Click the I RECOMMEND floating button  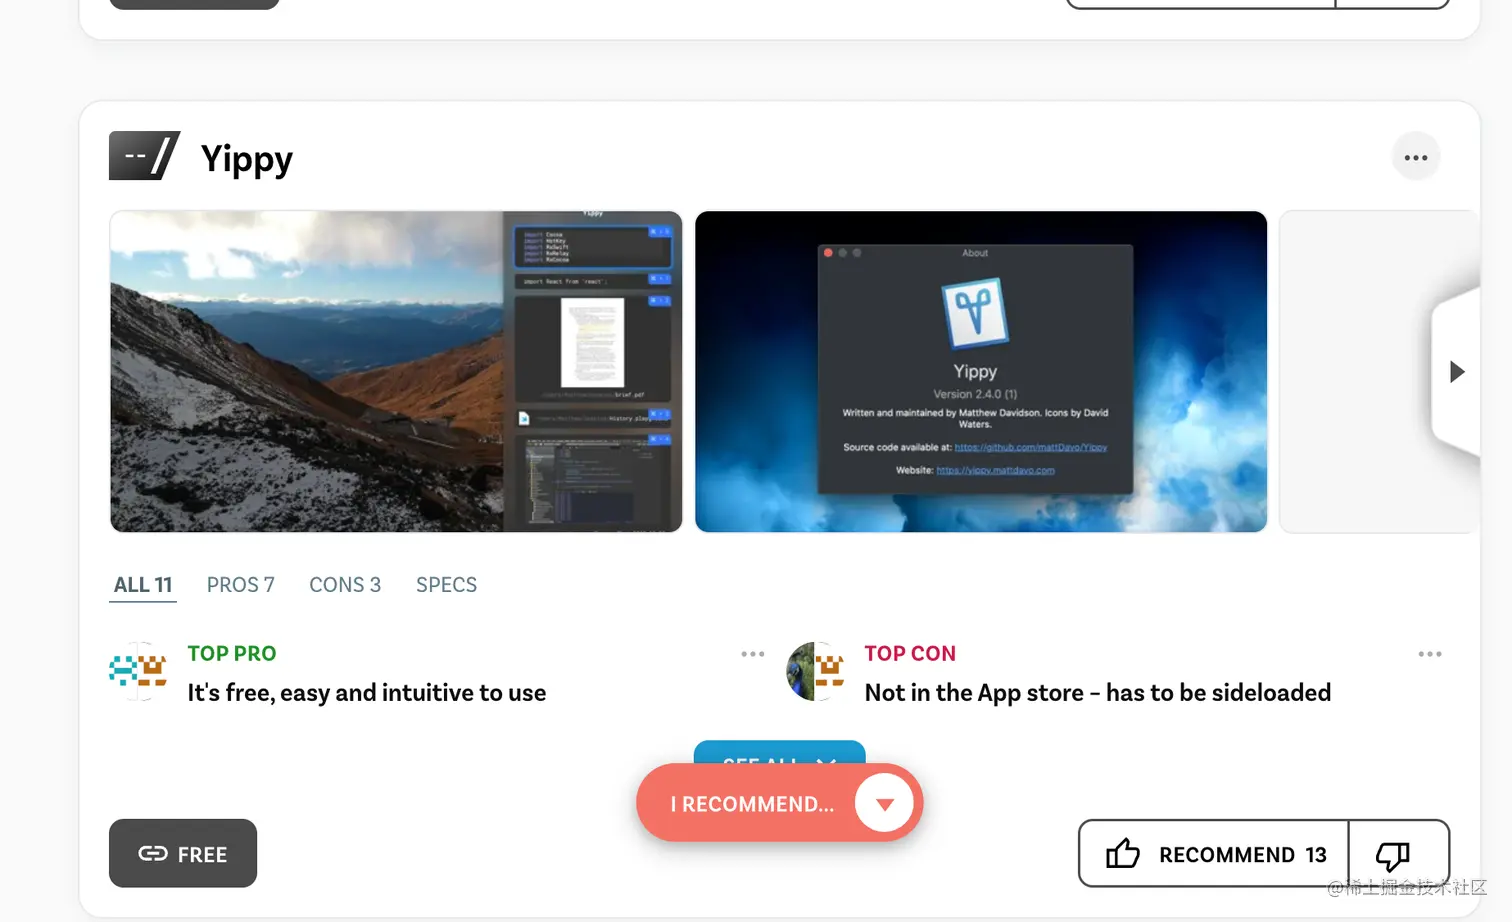[x=752, y=803]
